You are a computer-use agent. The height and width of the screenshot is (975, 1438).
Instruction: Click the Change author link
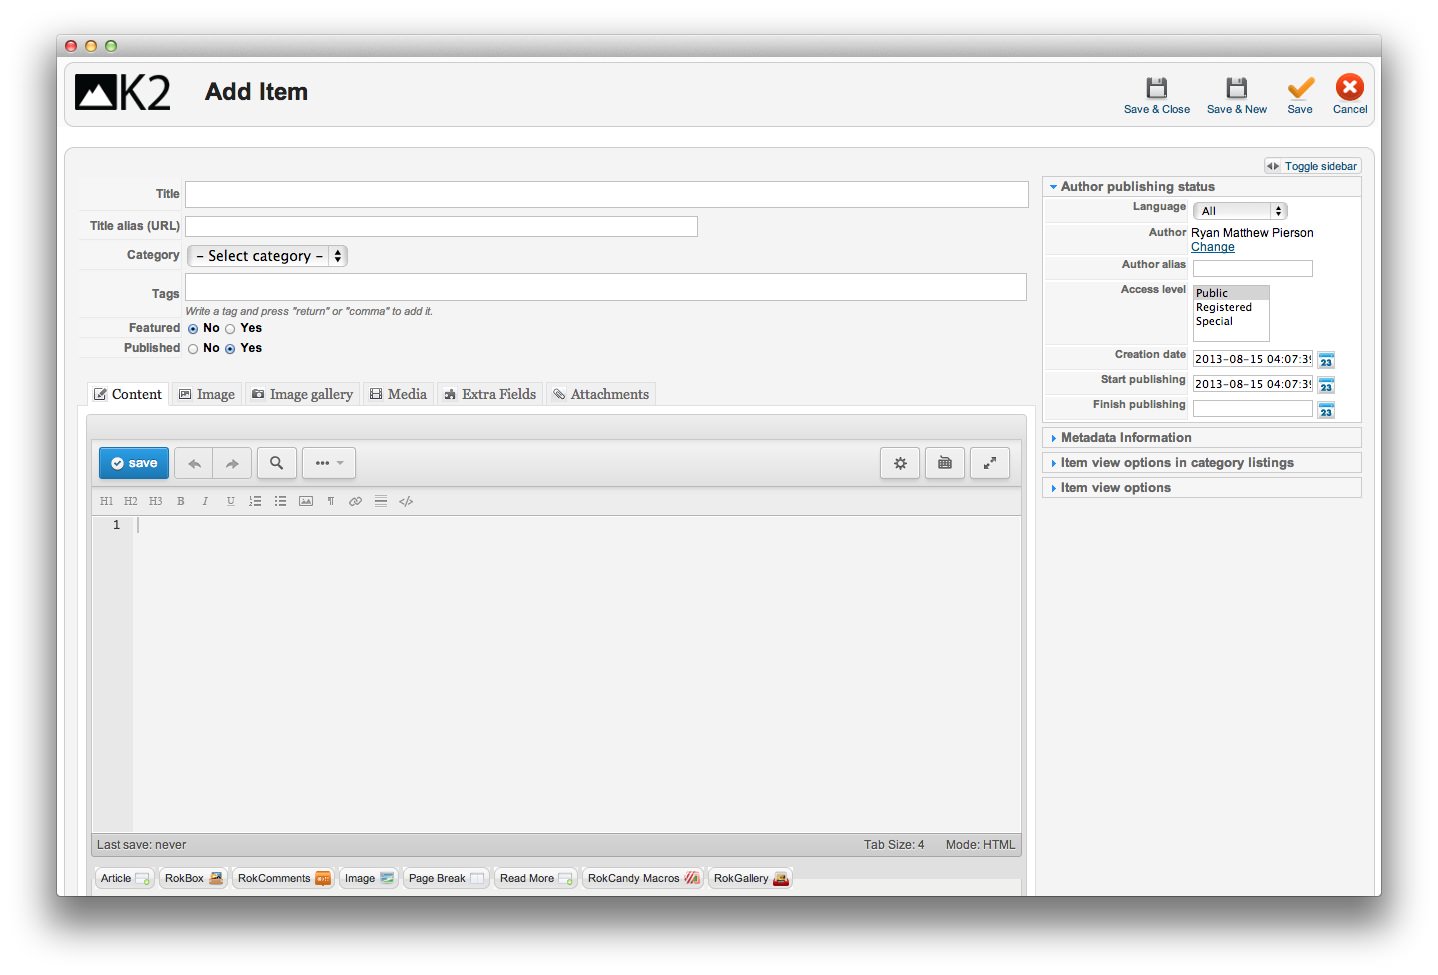(x=1212, y=247)
